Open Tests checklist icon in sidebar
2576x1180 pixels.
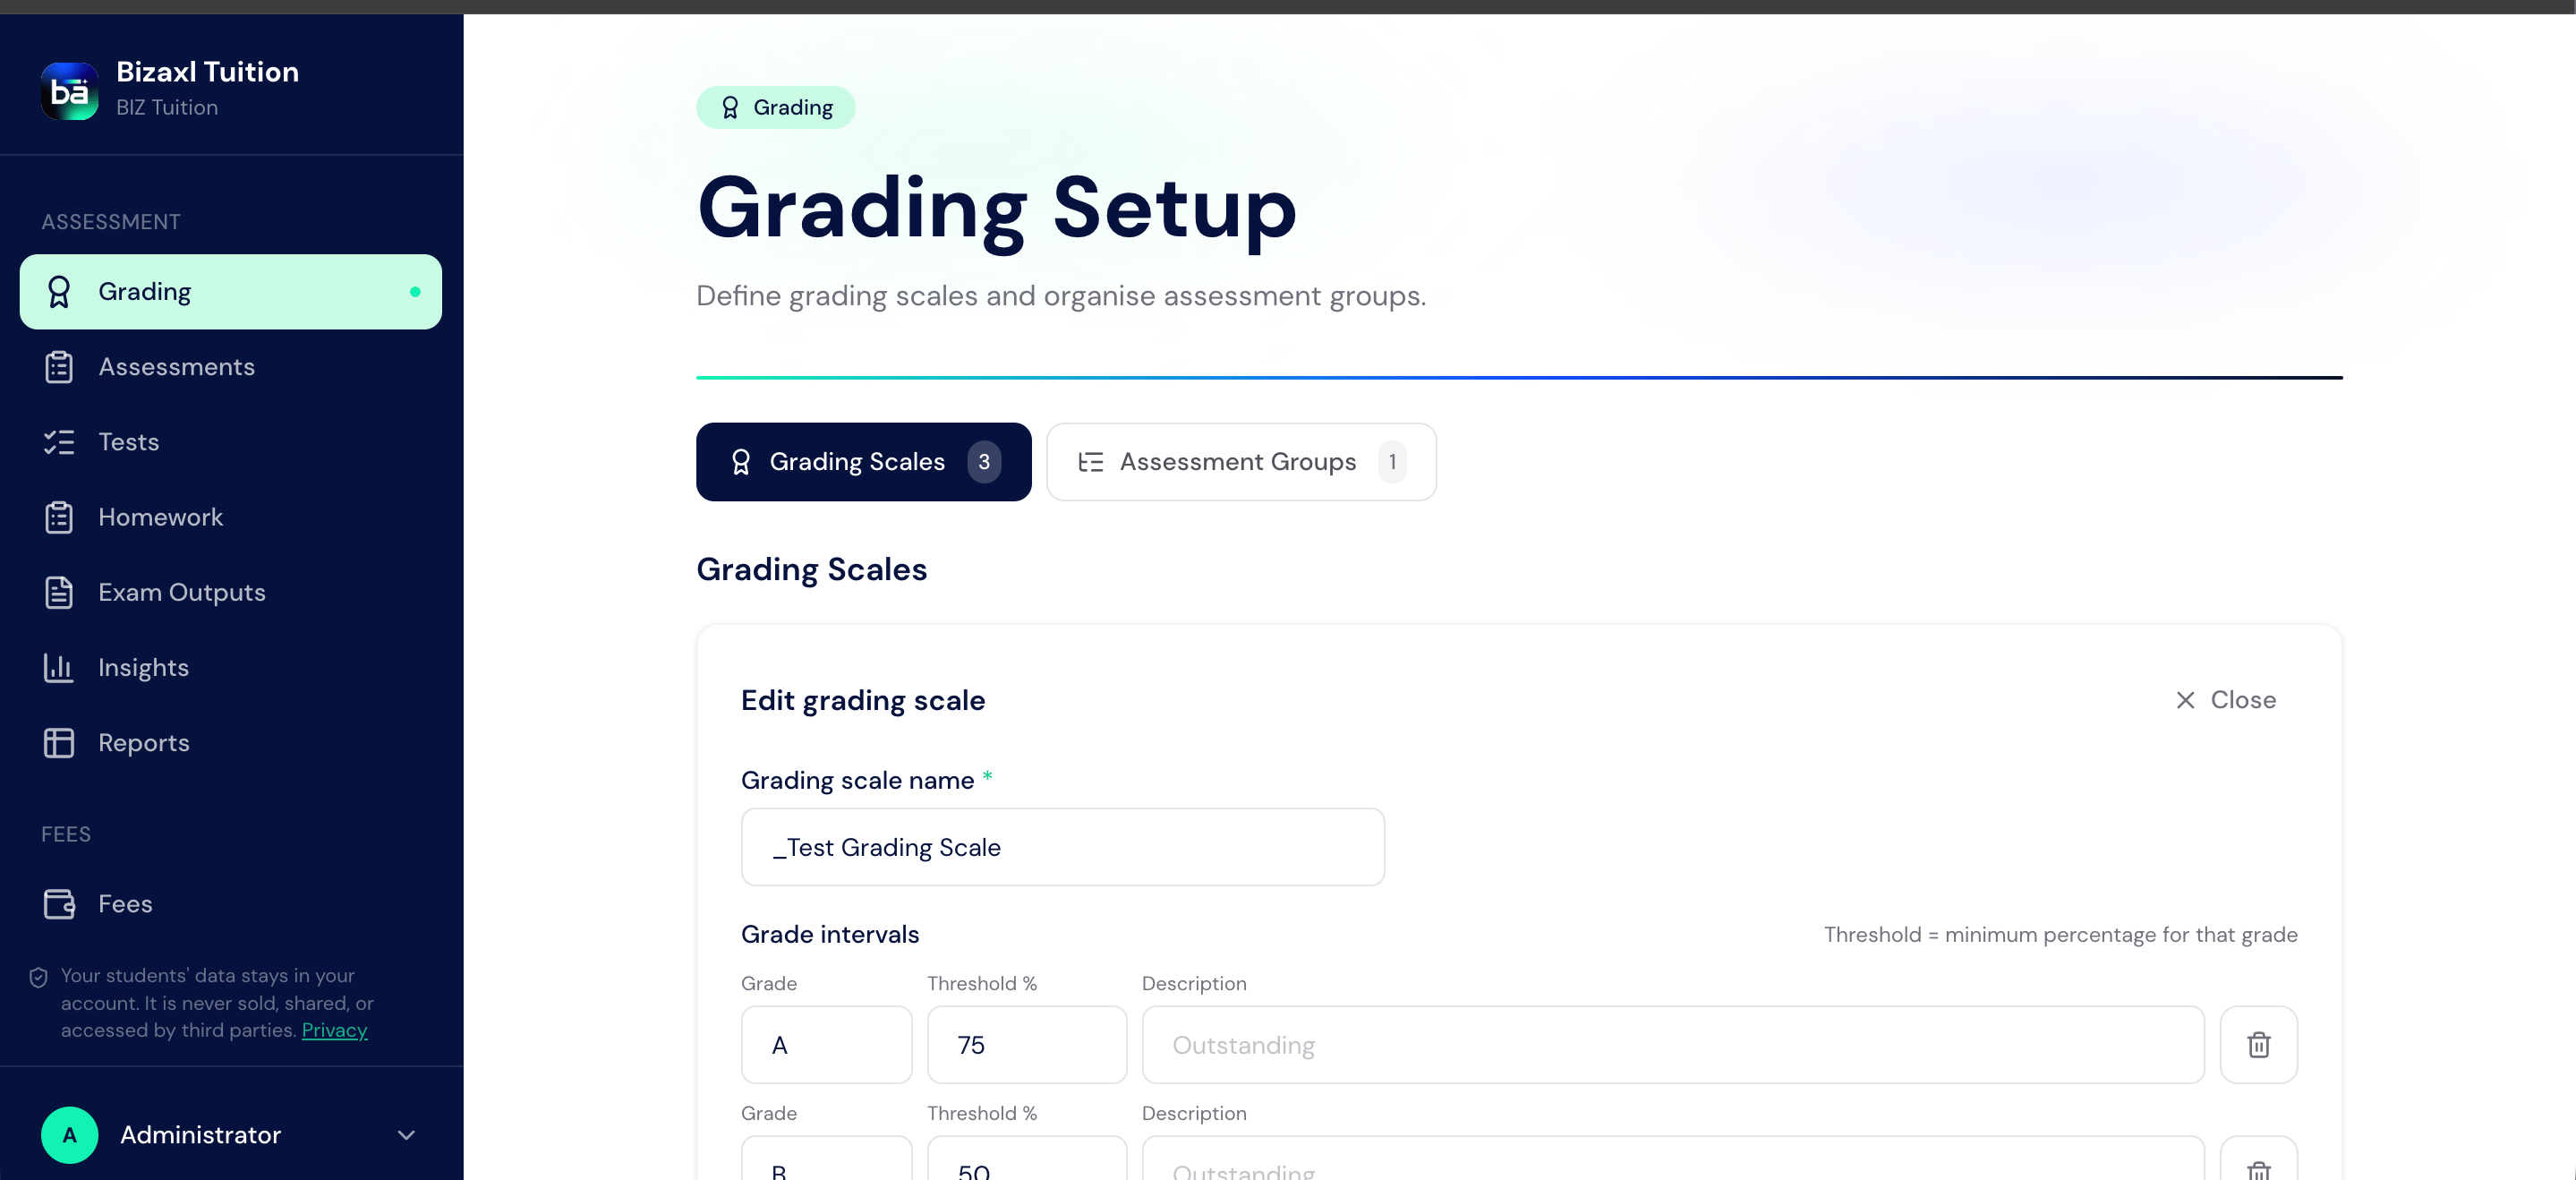59,442
